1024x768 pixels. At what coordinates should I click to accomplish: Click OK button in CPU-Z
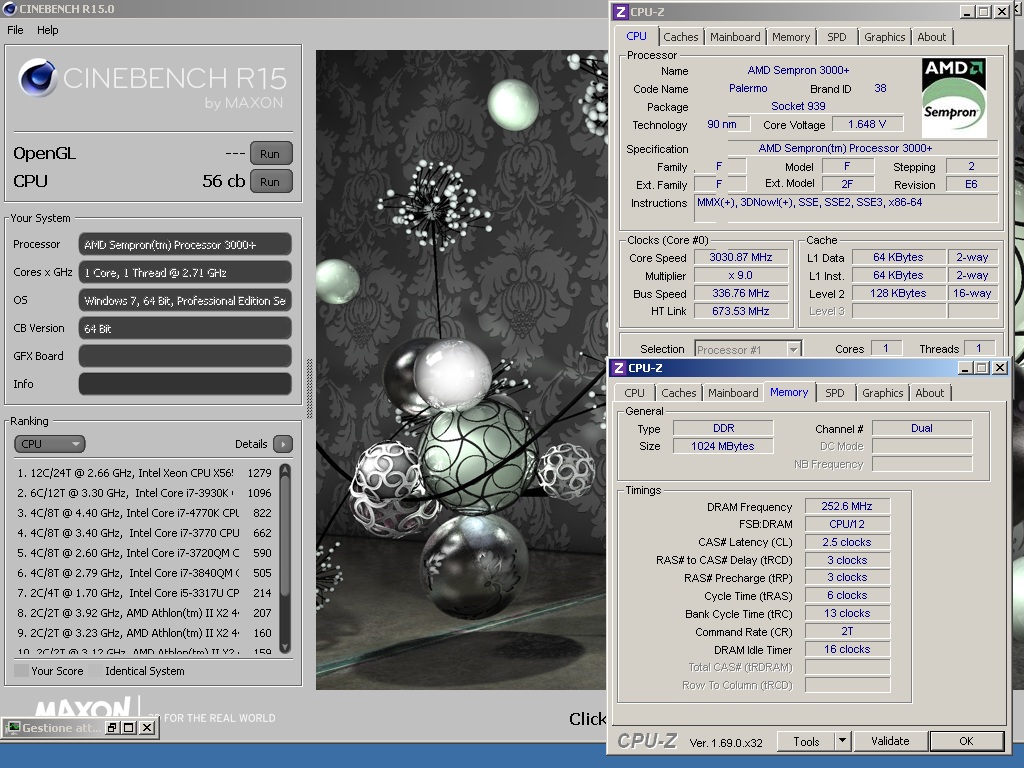[967, 741]
